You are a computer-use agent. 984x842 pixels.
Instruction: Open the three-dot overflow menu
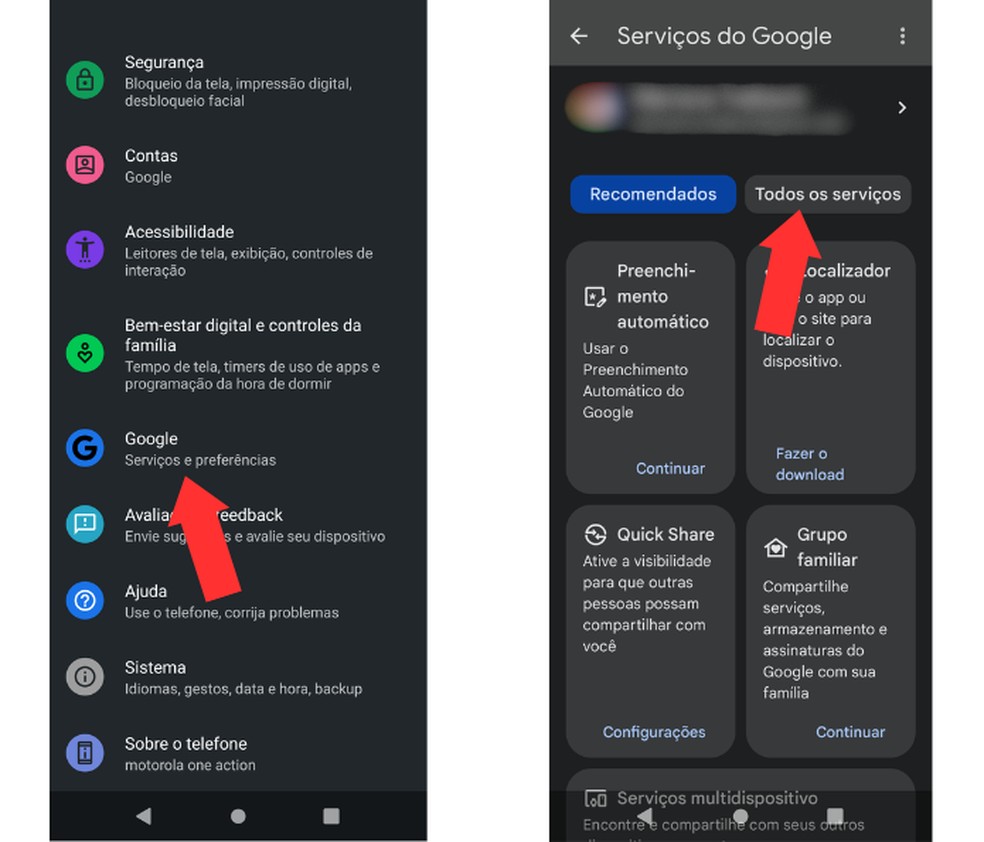[x=902, y=36]
